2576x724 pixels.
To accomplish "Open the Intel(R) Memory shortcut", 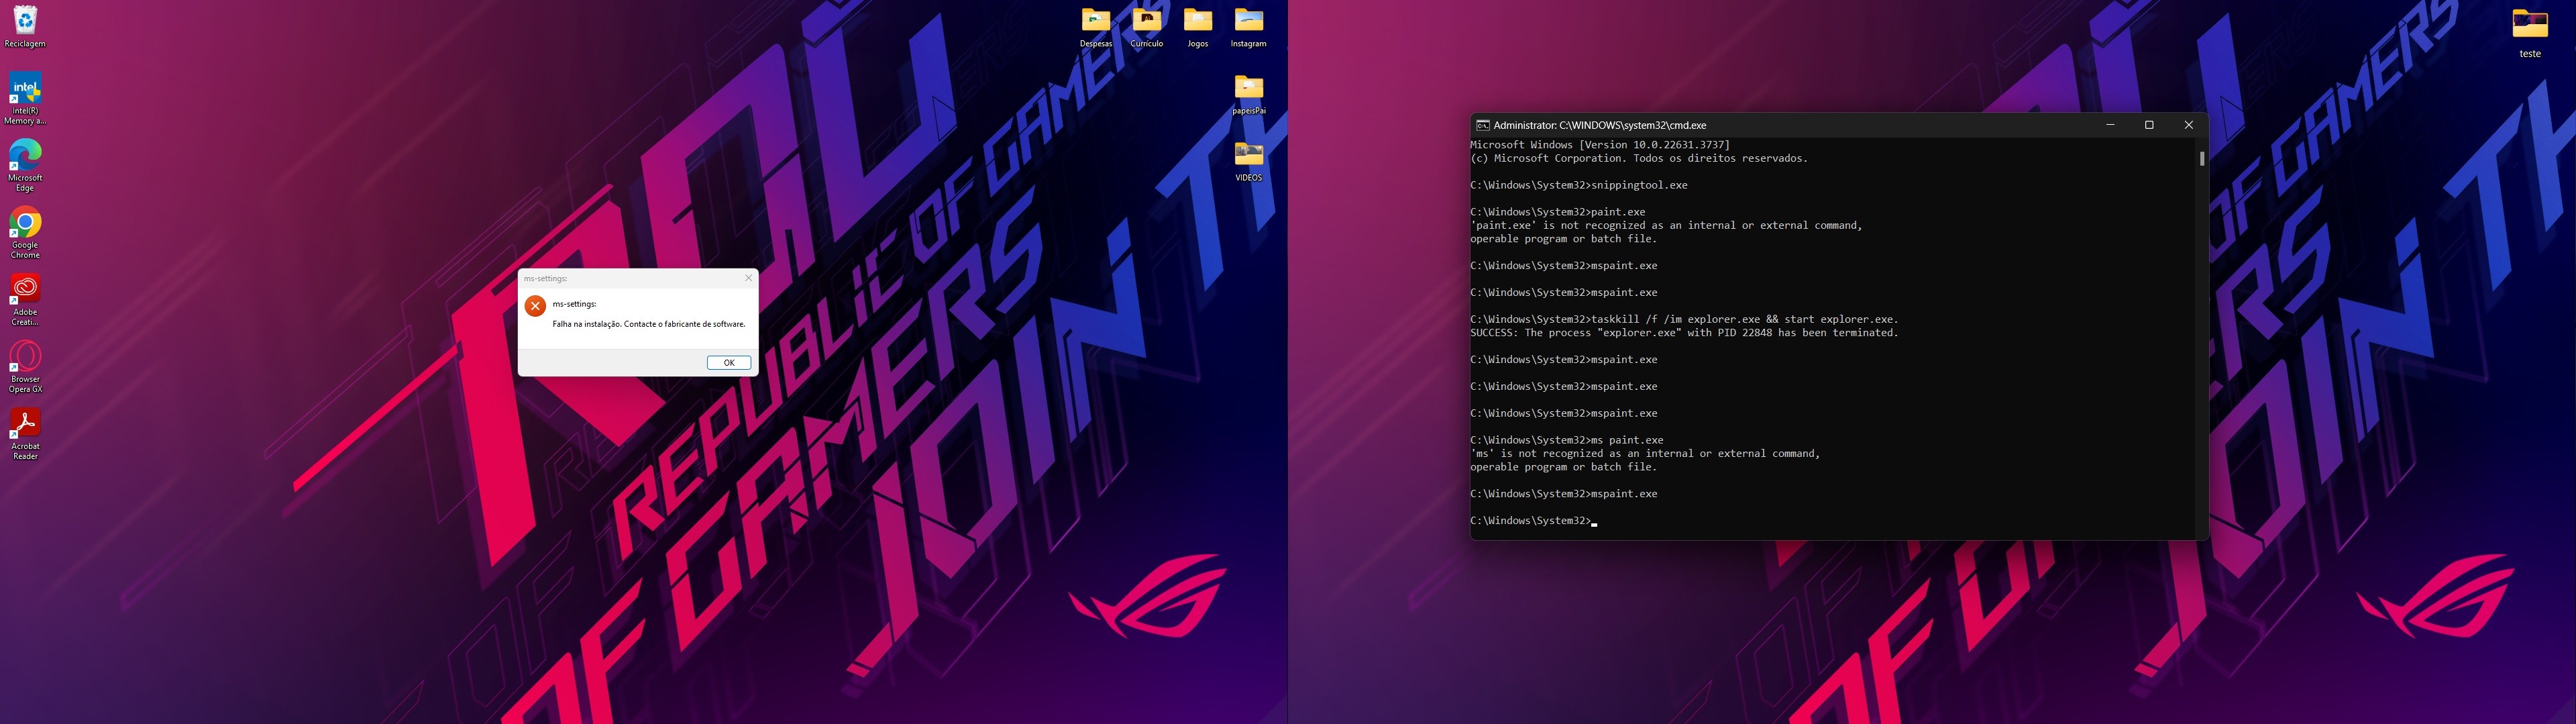I will 25,88.
